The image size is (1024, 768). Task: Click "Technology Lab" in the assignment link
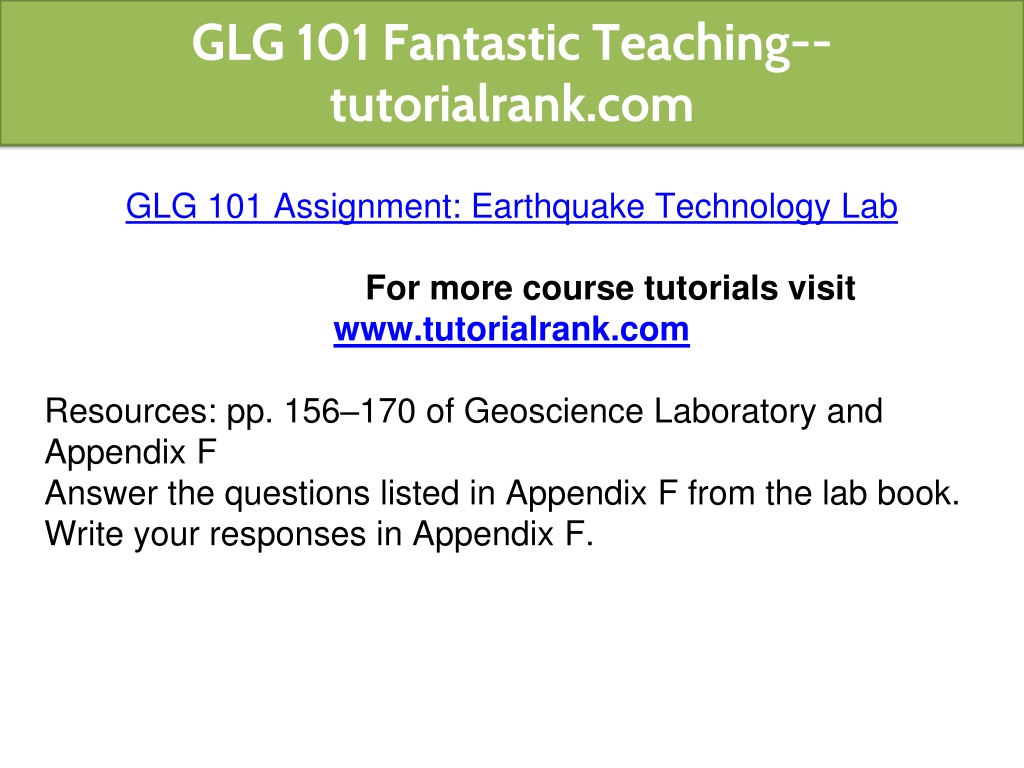[x=776, y=207]
